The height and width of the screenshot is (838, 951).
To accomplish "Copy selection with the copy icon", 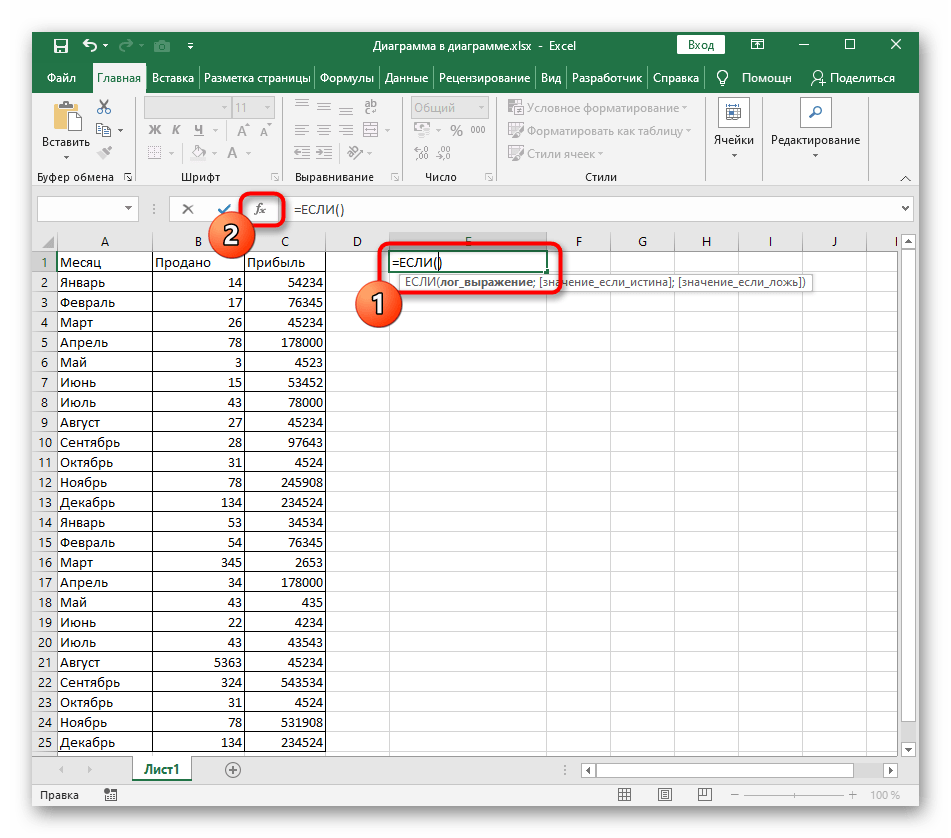I will tap(104, 130).
